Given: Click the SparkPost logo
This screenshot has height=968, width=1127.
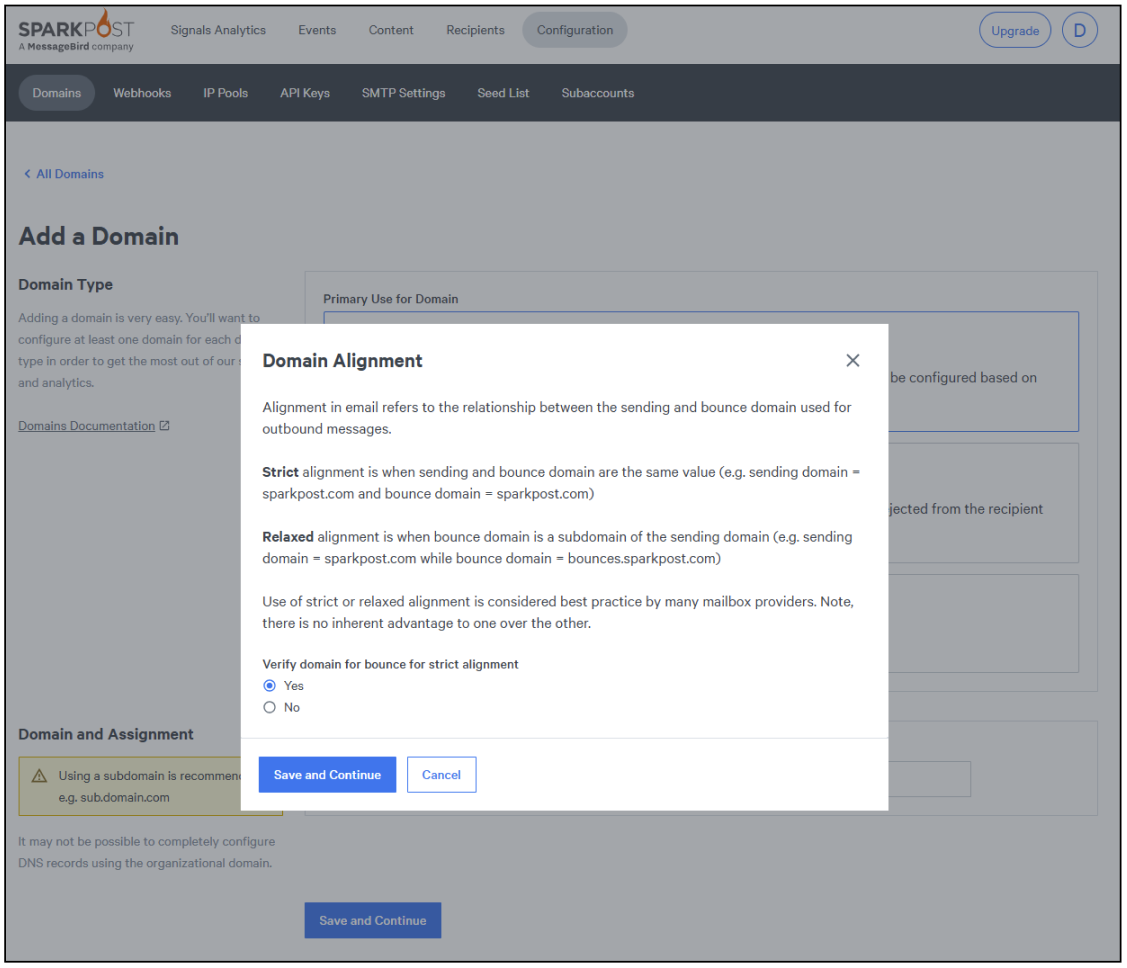Looking at the screenshot, I should point(76,31).
